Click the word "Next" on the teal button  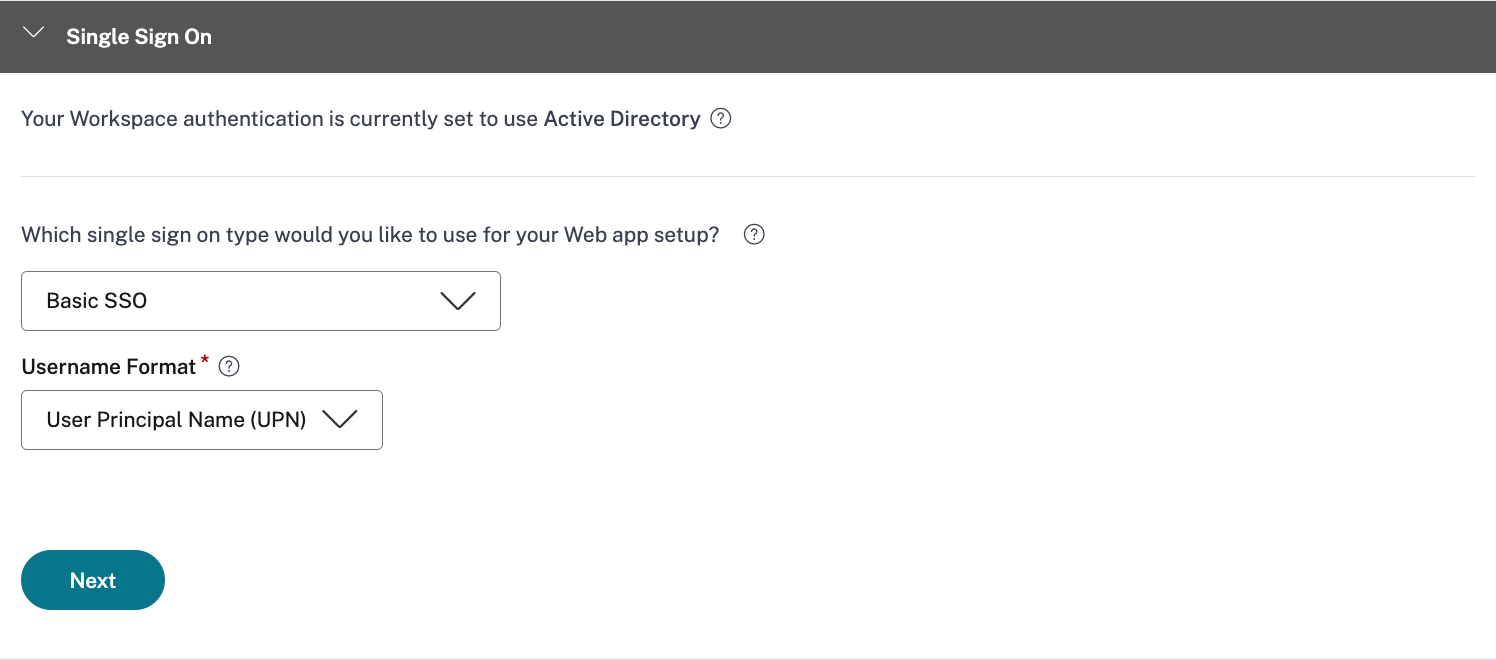(93, 581)
